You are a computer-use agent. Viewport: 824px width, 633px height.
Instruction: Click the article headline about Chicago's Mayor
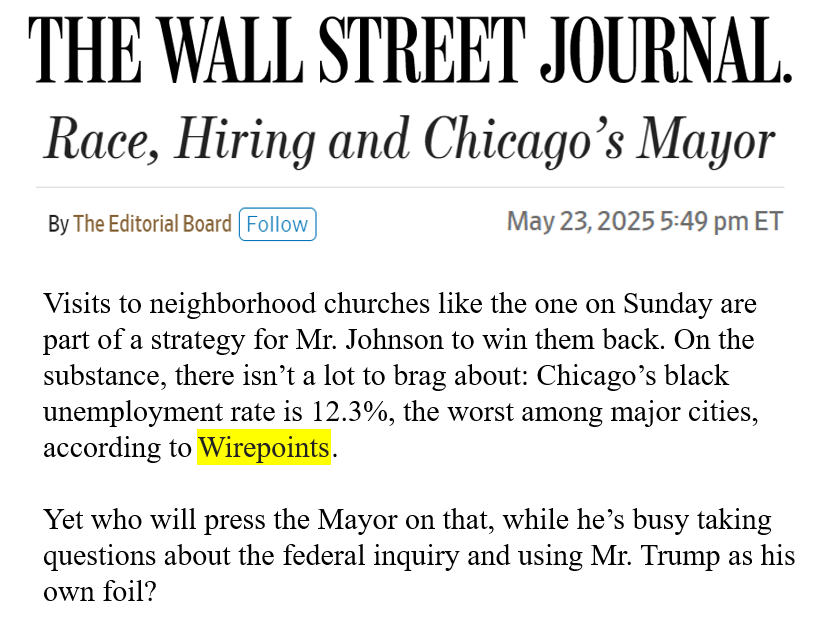tap(409, 139)
